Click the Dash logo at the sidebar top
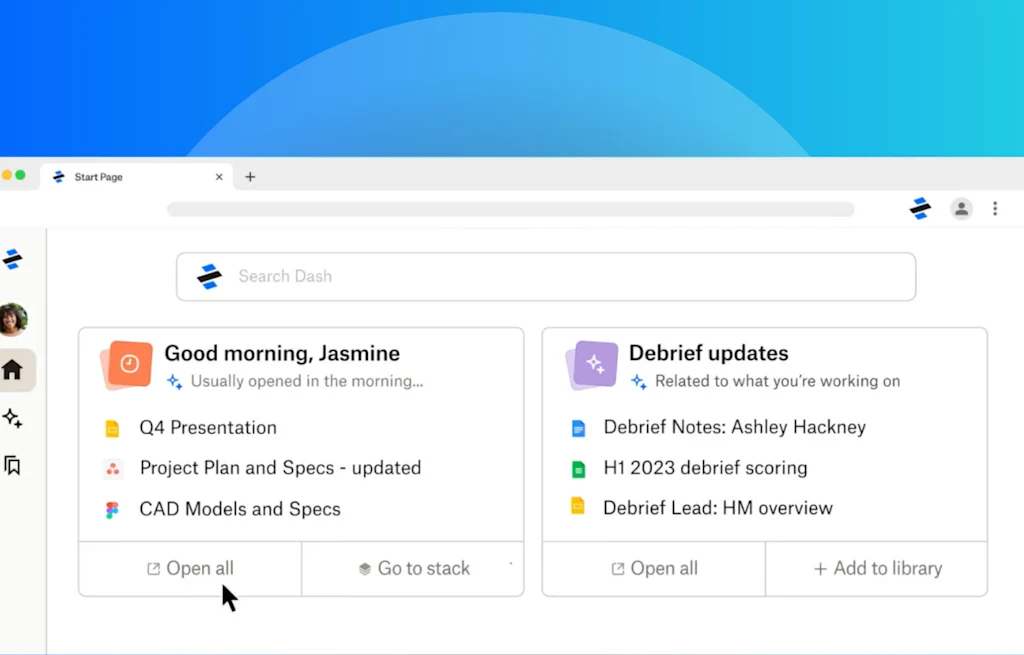1024x655 pixels. point(14,258)
